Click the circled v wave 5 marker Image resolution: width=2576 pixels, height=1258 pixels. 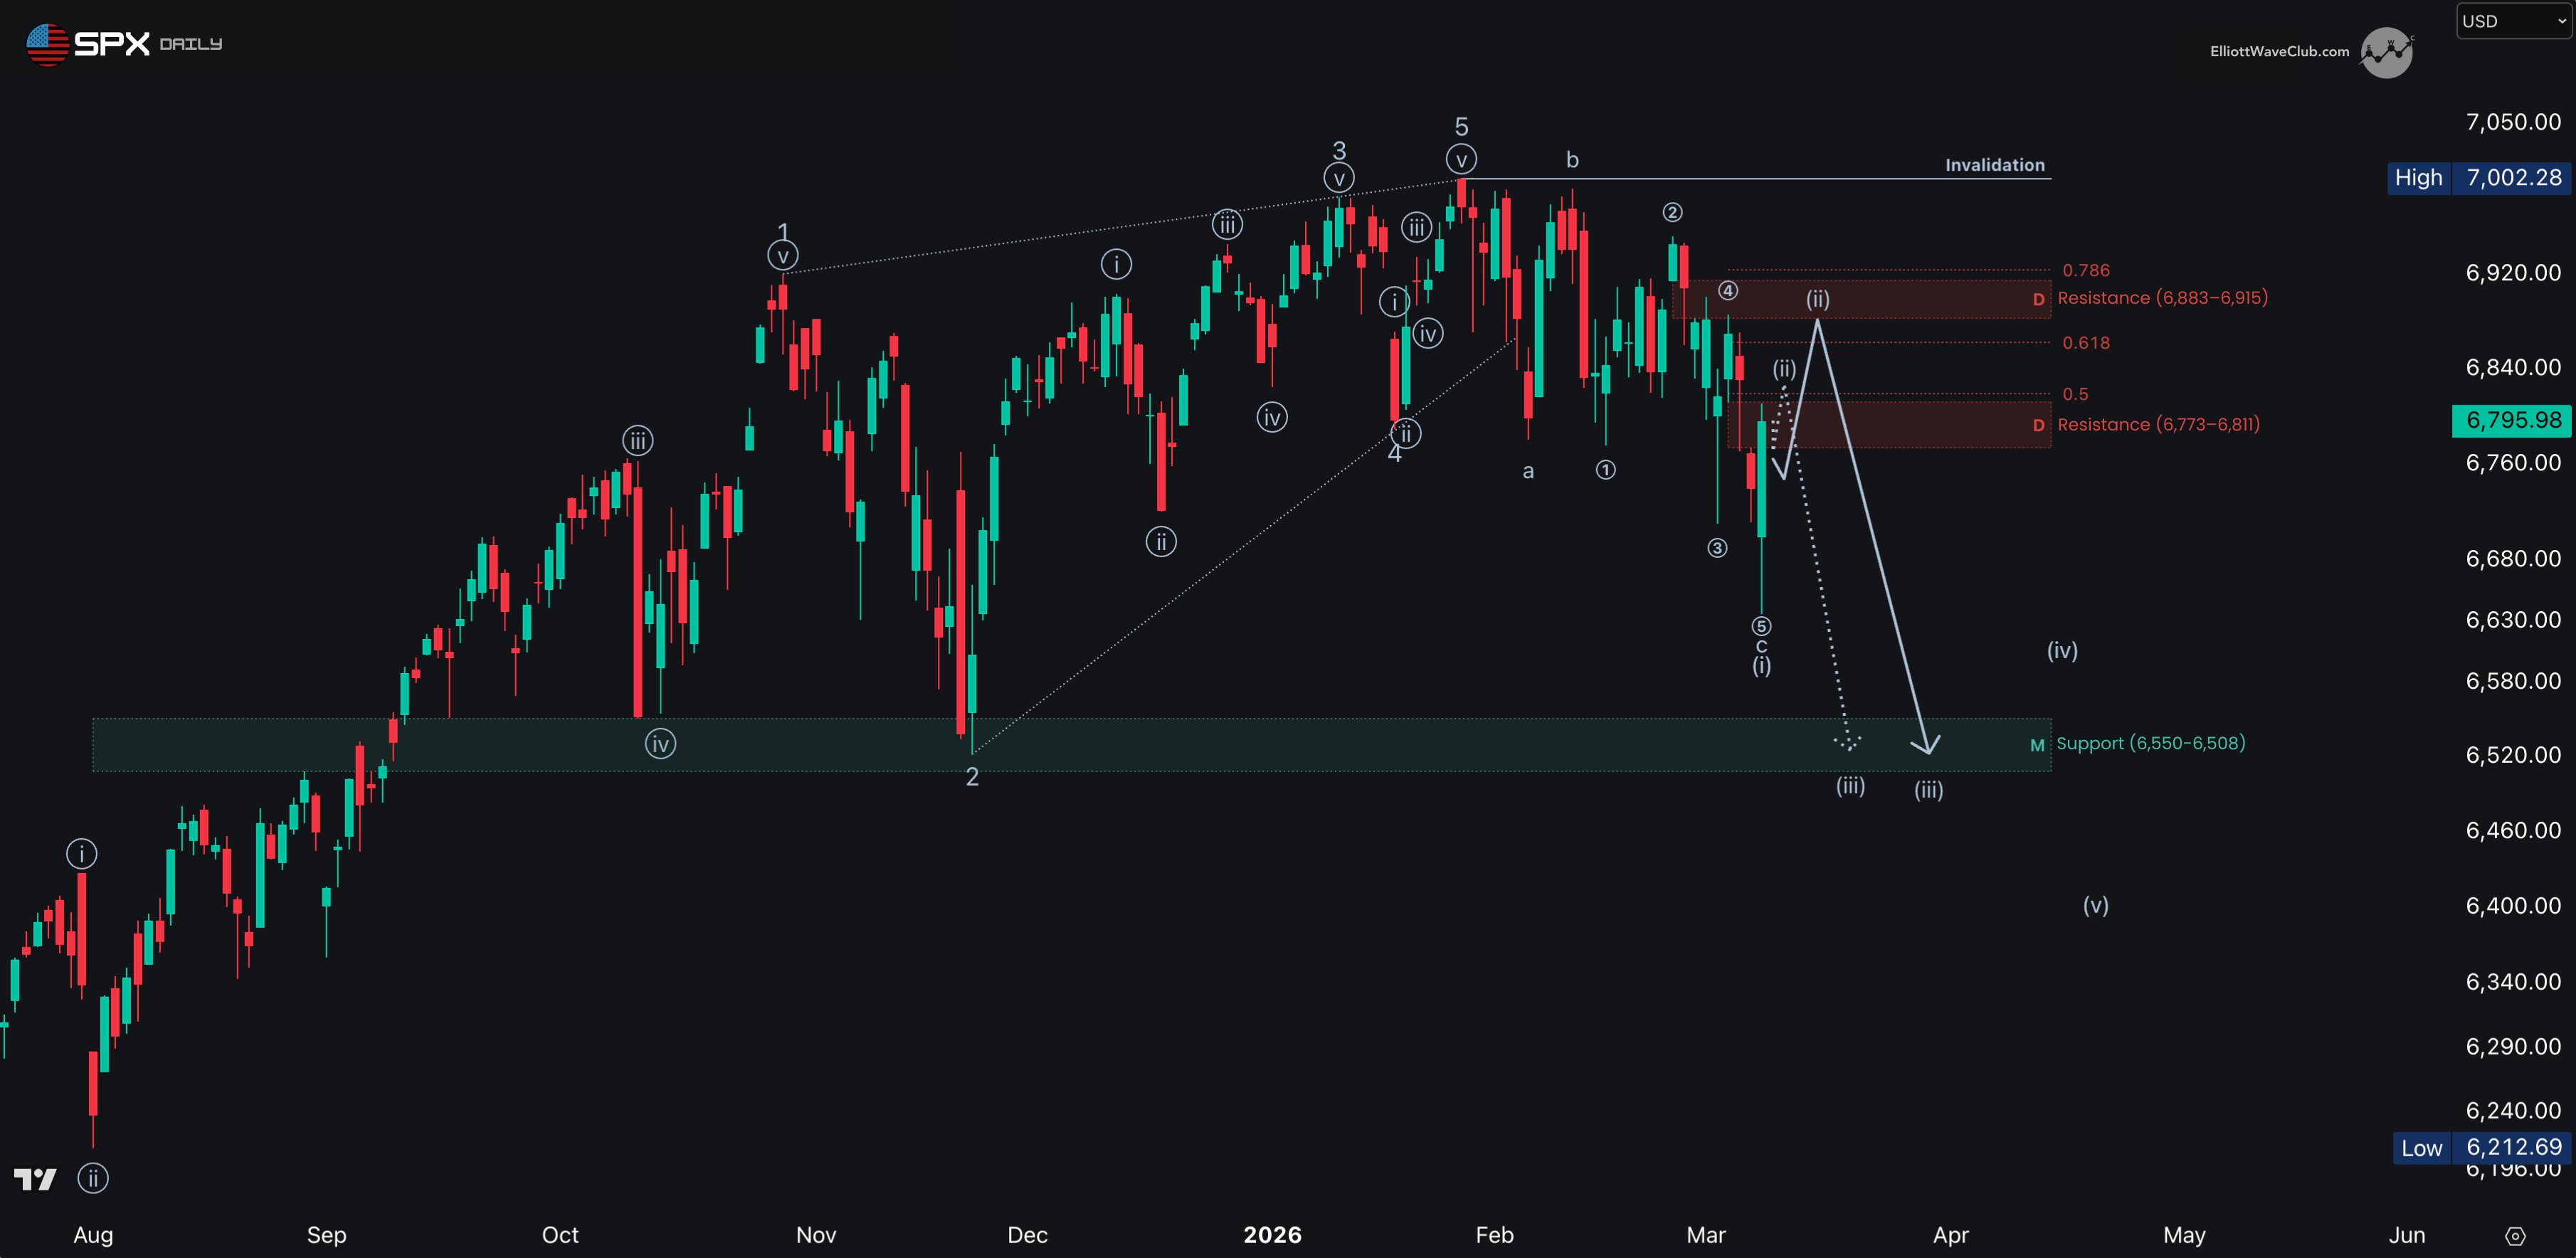point(1461,160)
